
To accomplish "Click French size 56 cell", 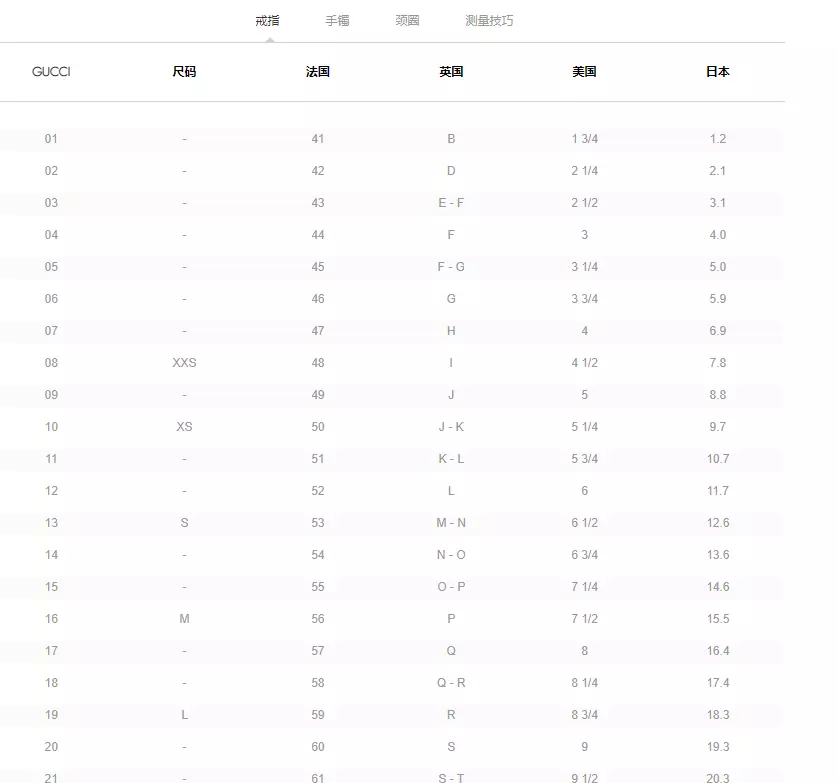I will [318, 619].
